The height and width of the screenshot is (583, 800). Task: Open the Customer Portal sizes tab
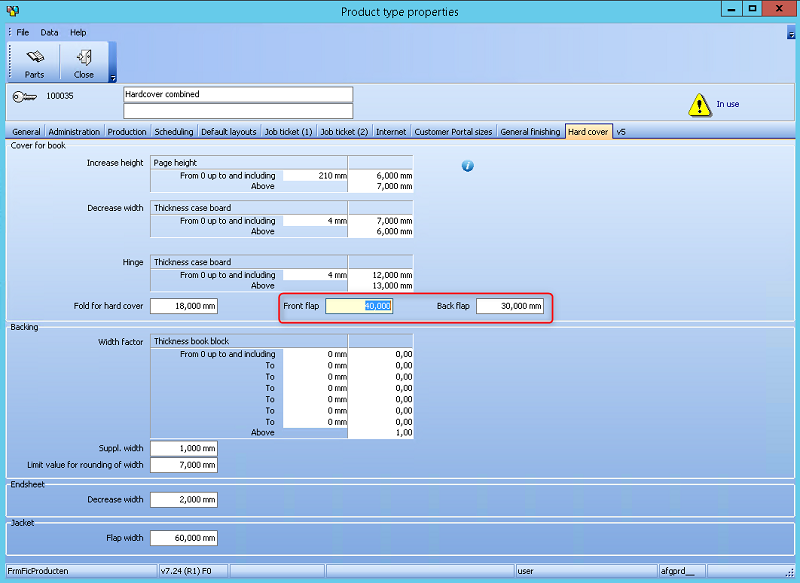tap(453, 132)
